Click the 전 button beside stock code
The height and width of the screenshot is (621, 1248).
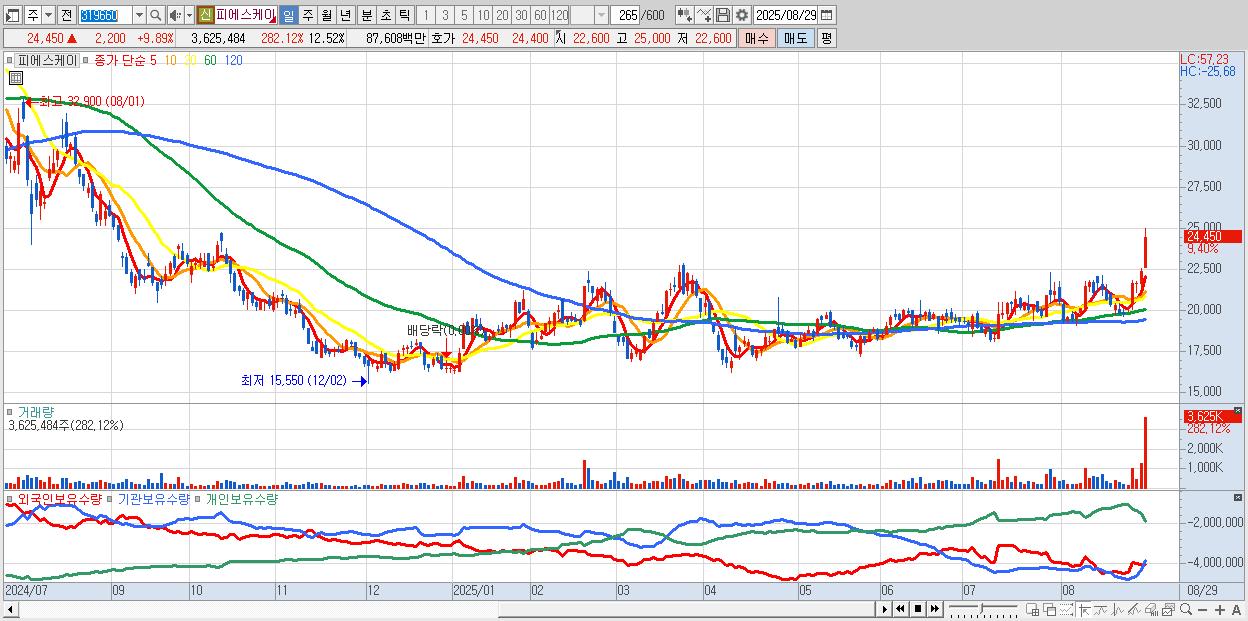66,15
